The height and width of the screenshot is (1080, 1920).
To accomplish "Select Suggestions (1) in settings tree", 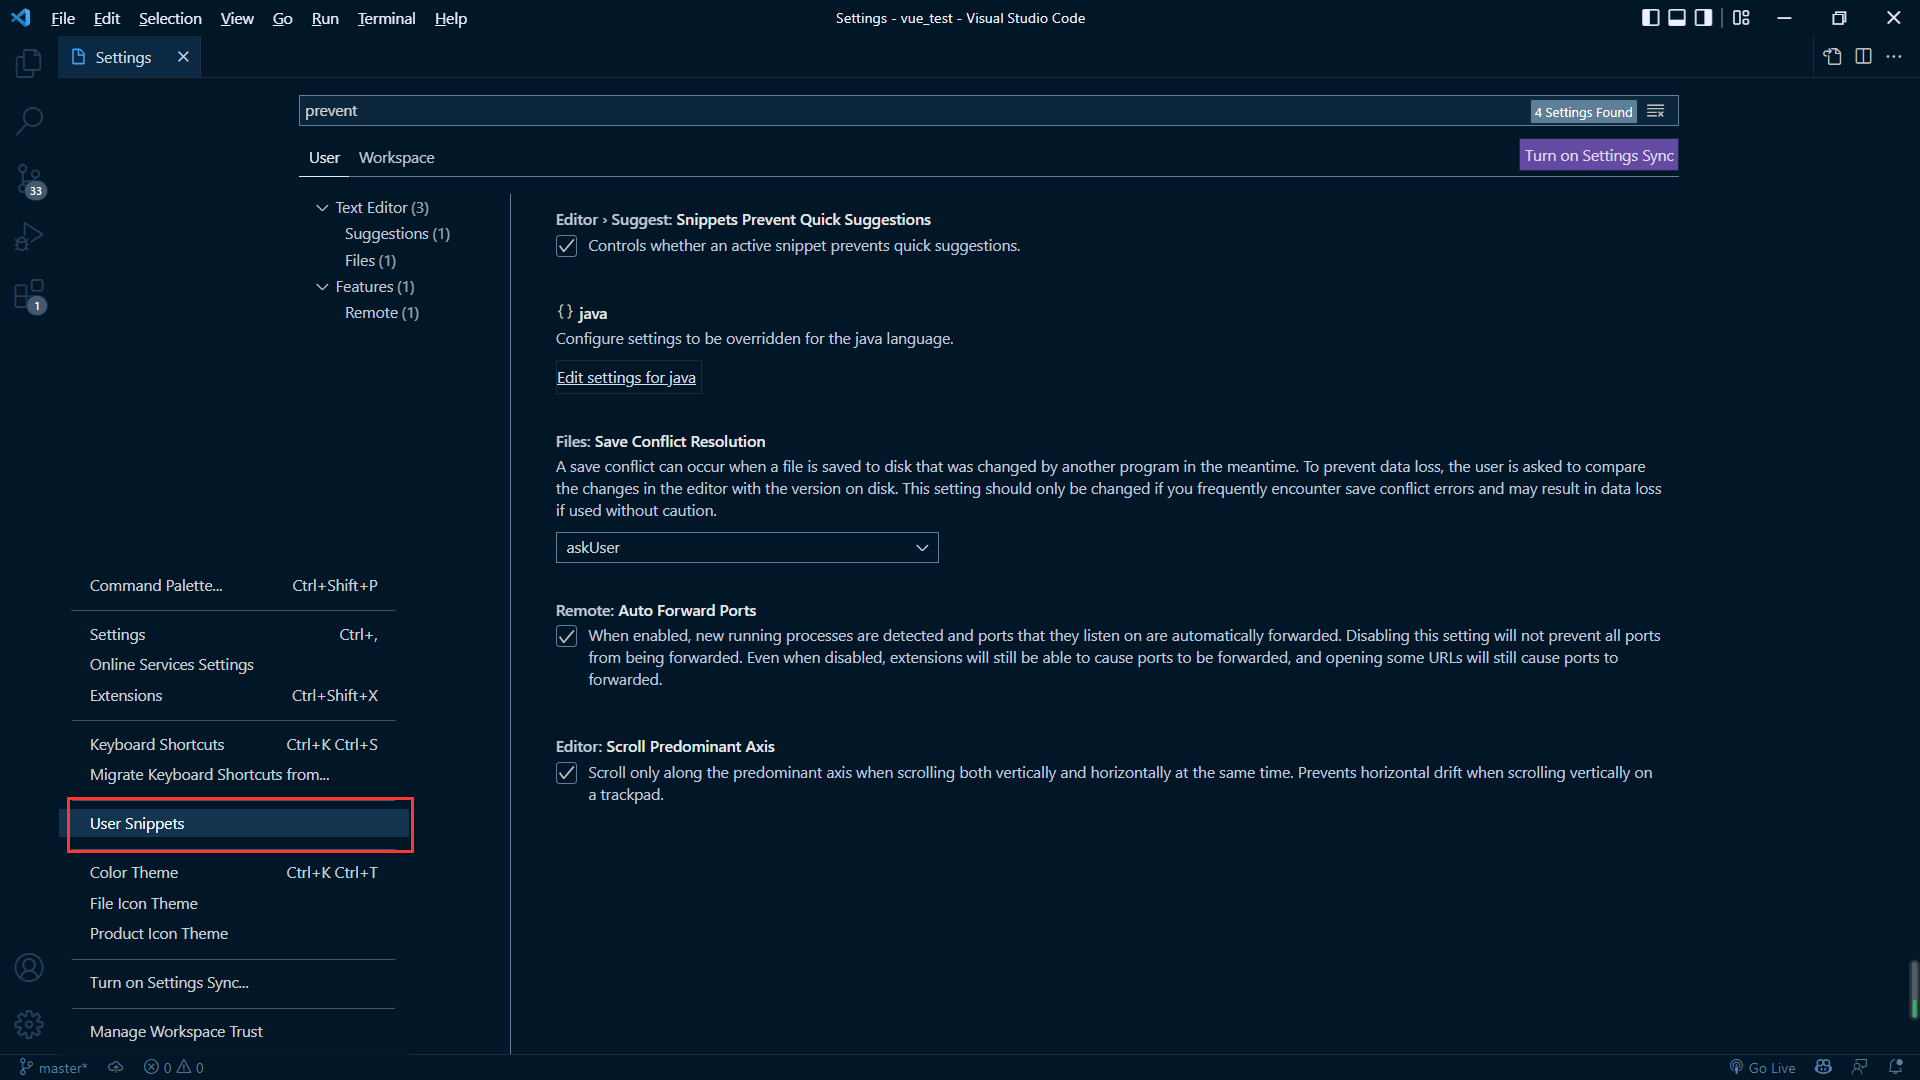I will (397, 234).
